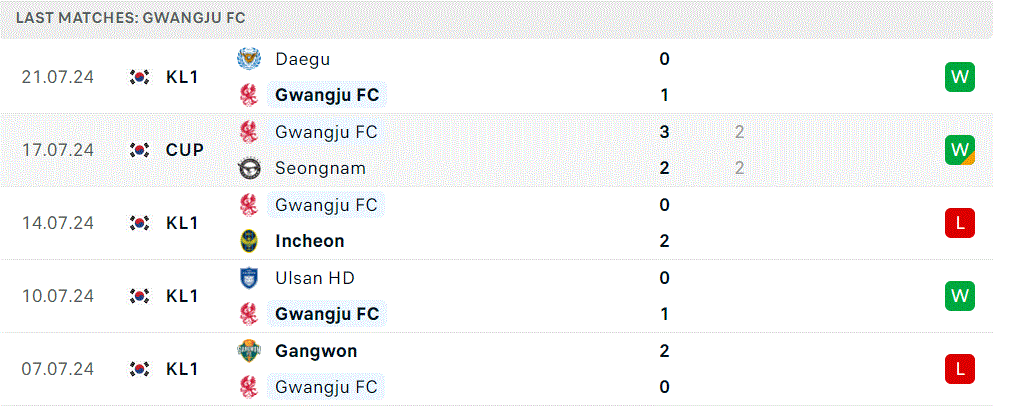The height and width of the screenshot is (409, 1011).
Task: Open Seongnam team name link
Action: [320, 168]
